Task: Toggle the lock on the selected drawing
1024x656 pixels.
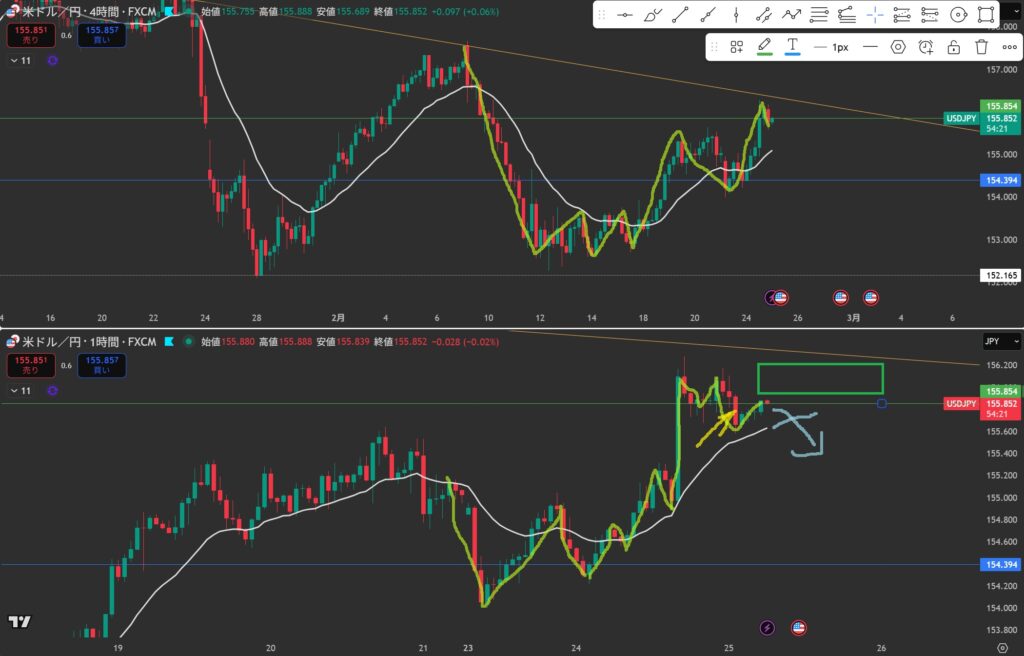Action: click(x=954, y=47)
